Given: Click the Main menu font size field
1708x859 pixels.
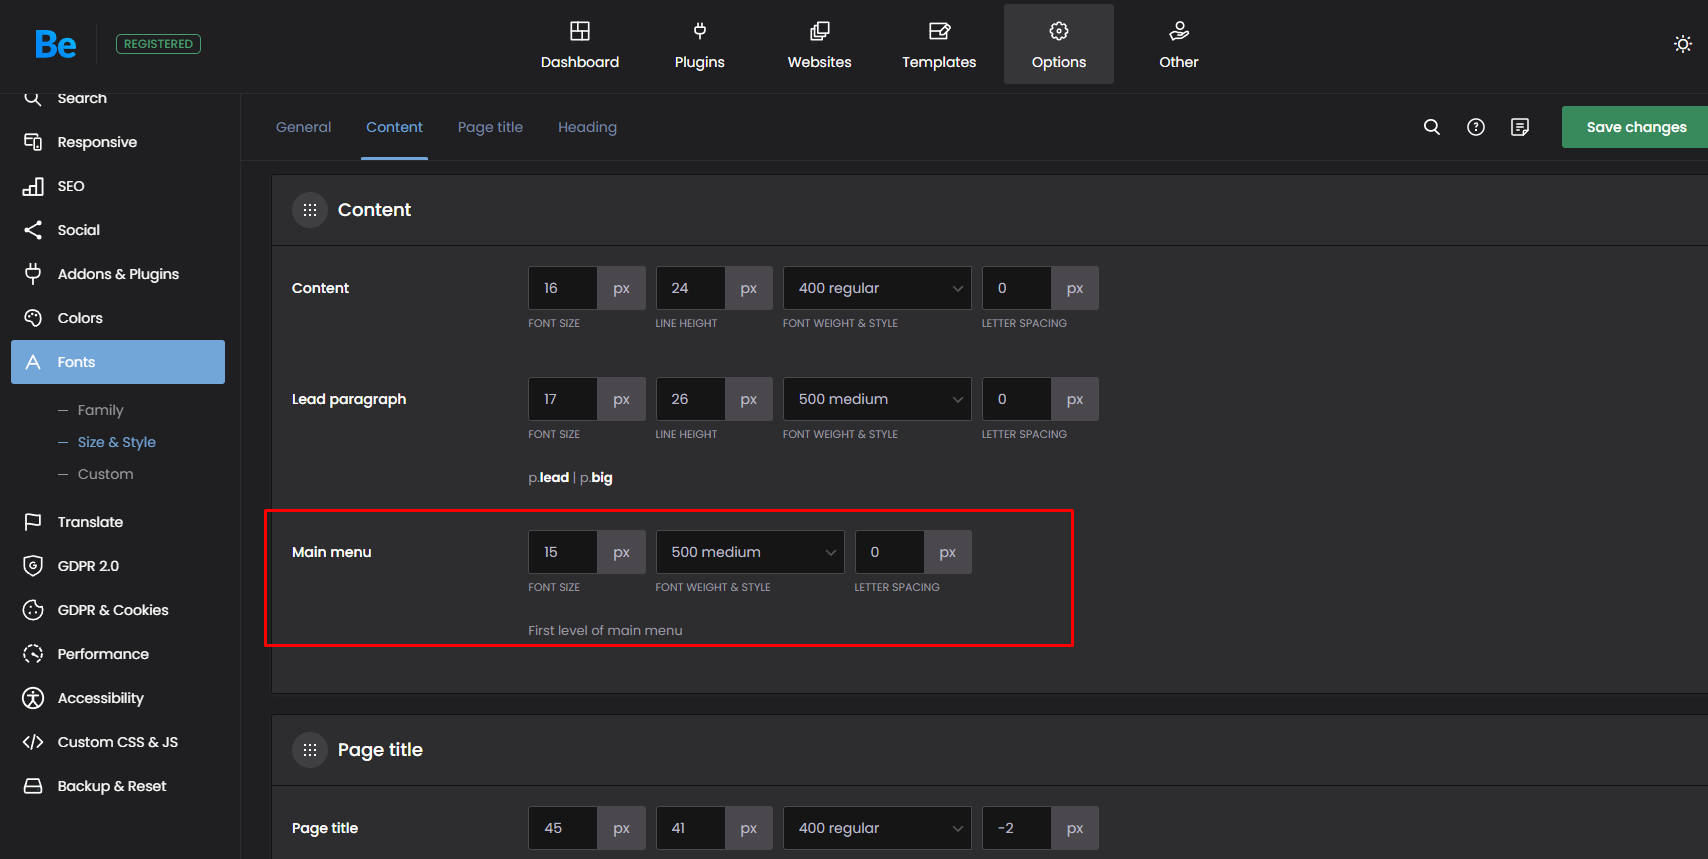Looking at the screenshot, I should 562,552.
